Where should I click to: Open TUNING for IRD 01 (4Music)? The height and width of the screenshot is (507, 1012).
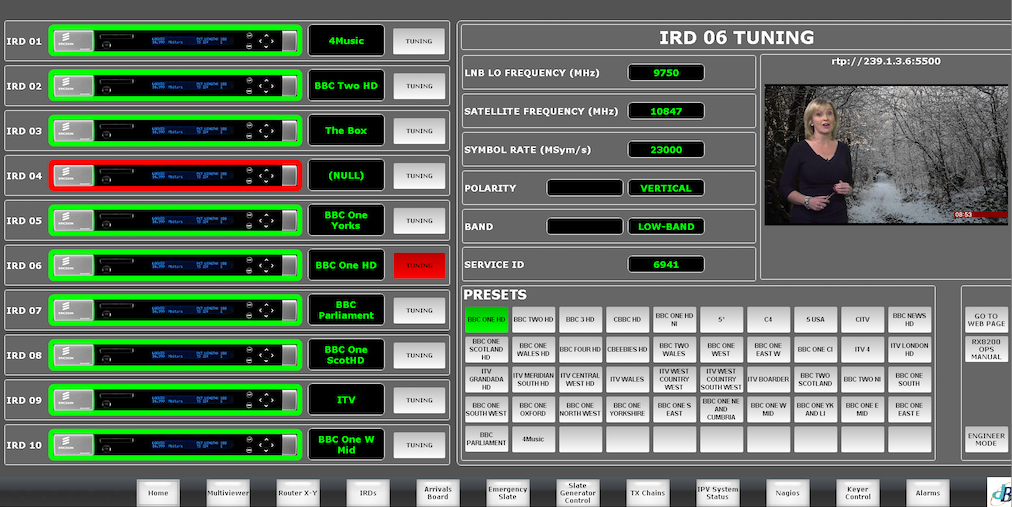[x=419, y=41]
